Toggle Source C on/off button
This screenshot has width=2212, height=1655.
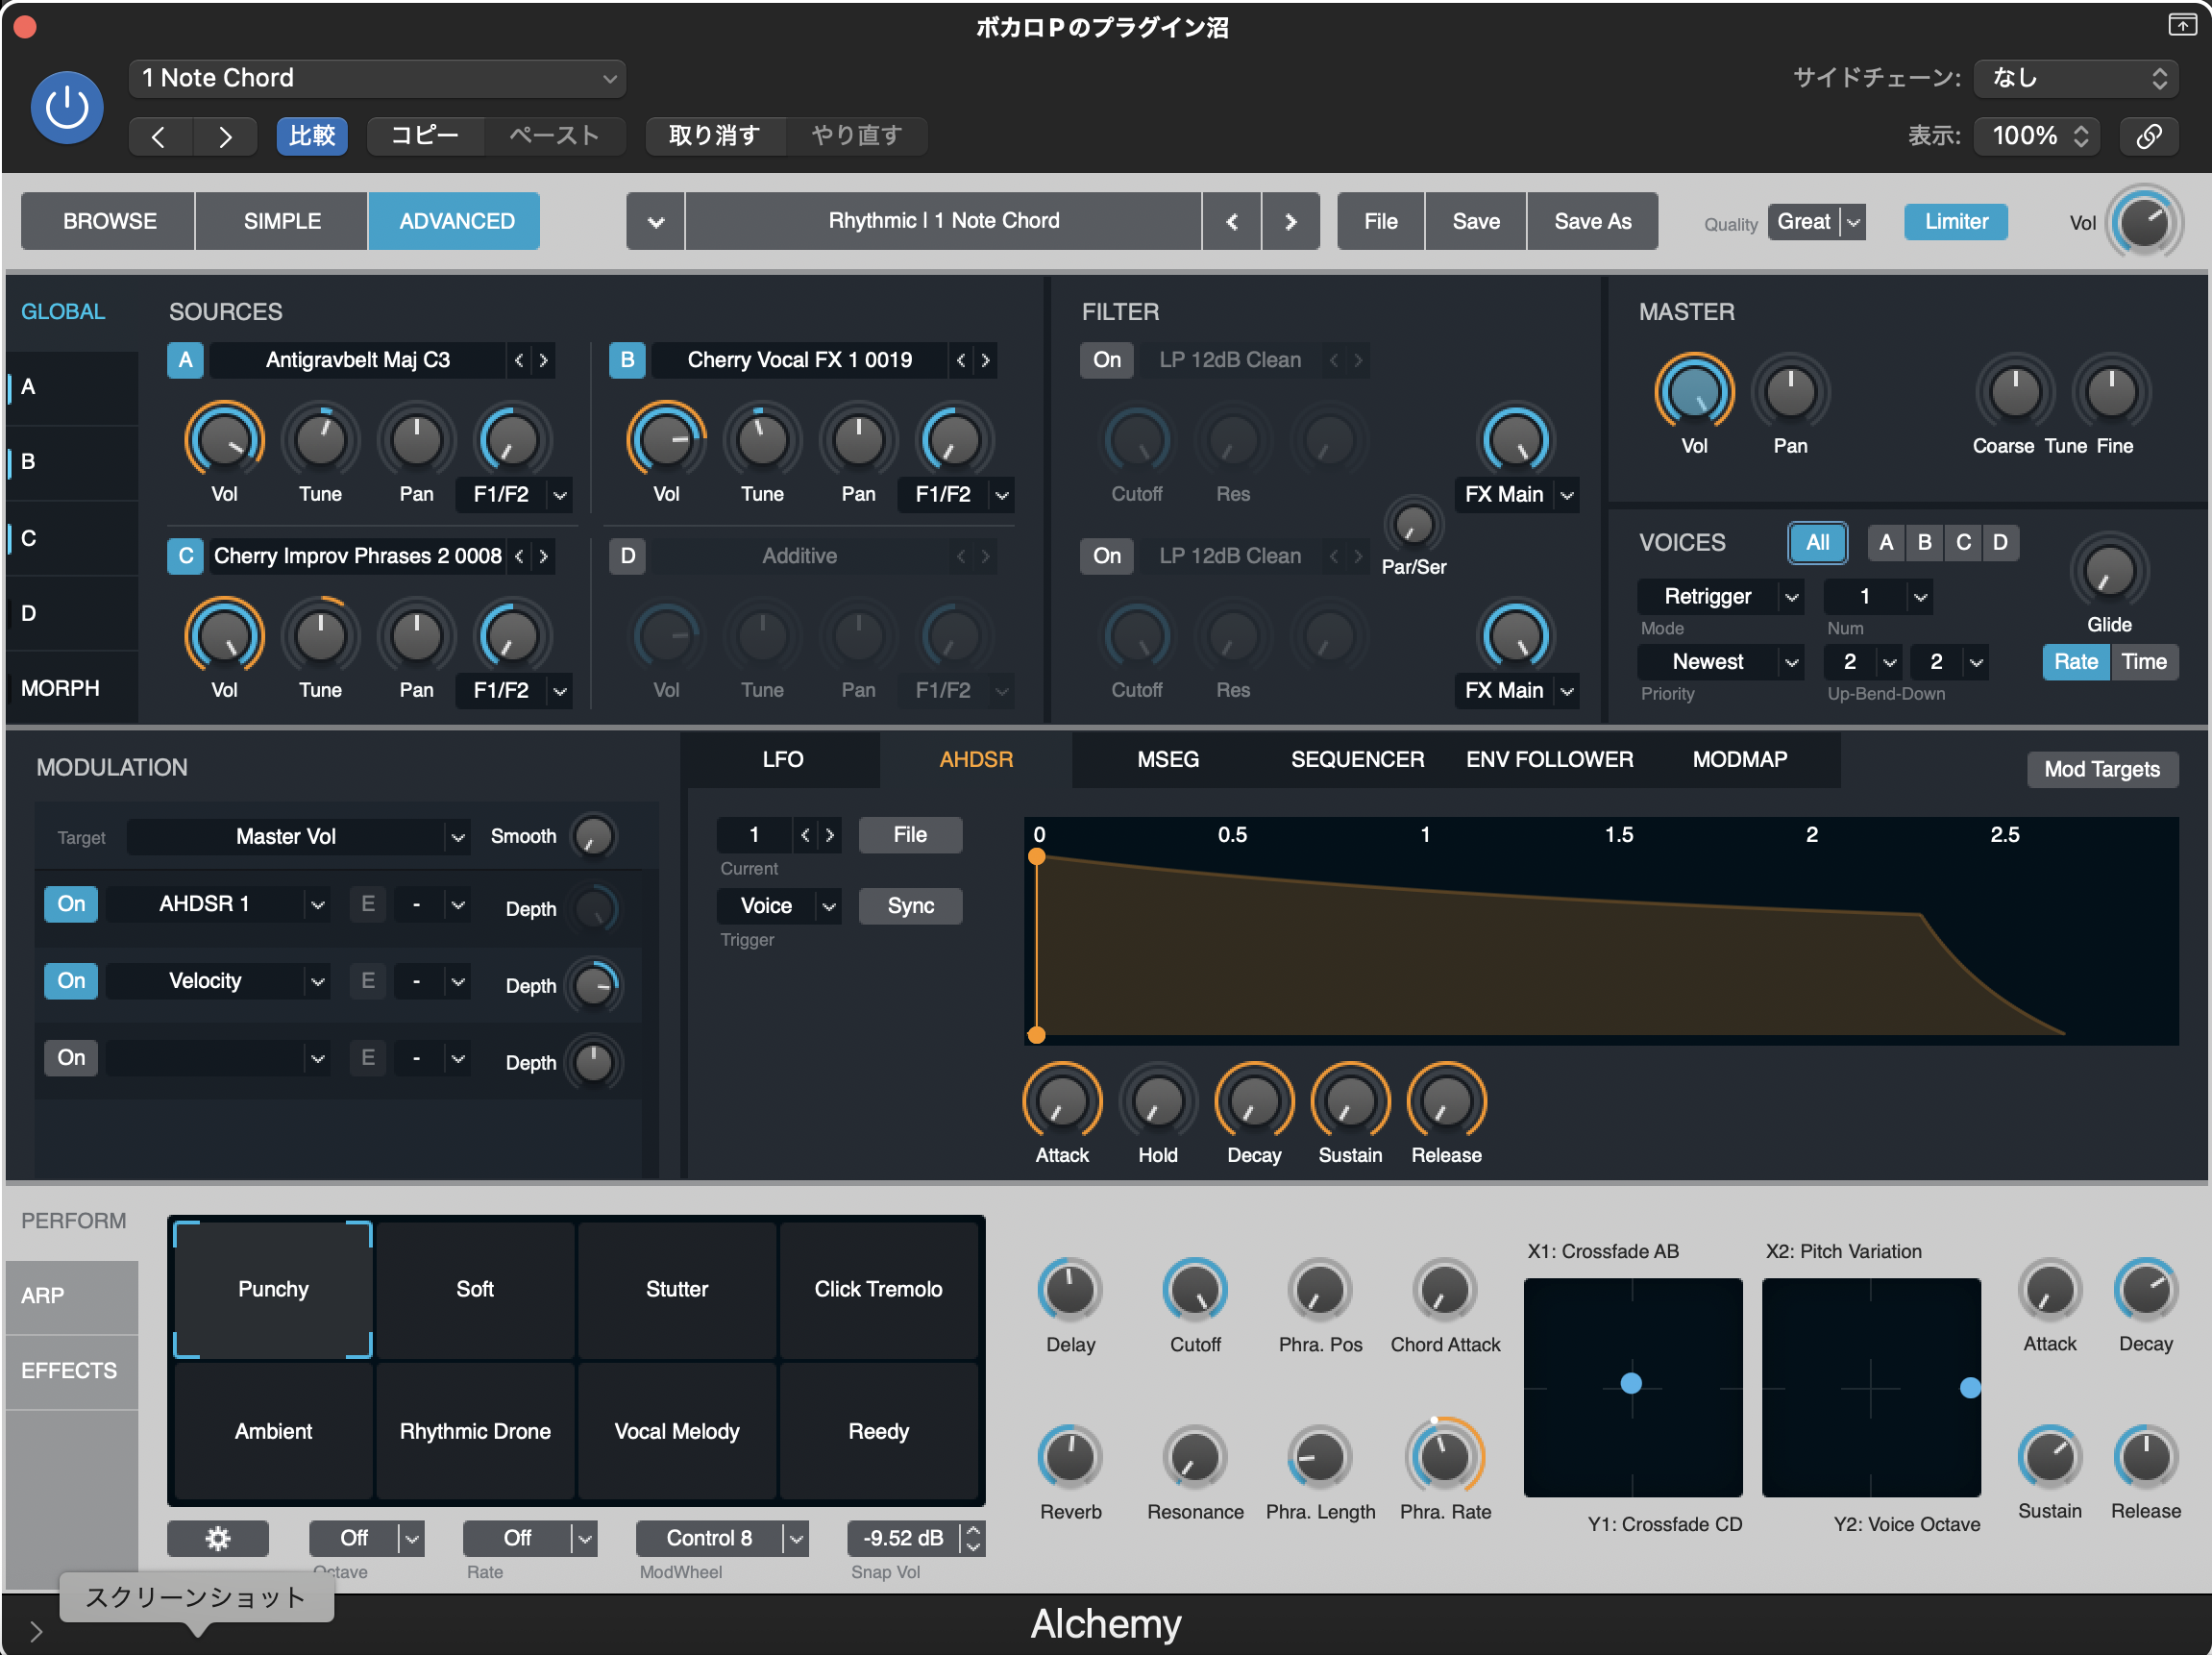click(185, 556)
